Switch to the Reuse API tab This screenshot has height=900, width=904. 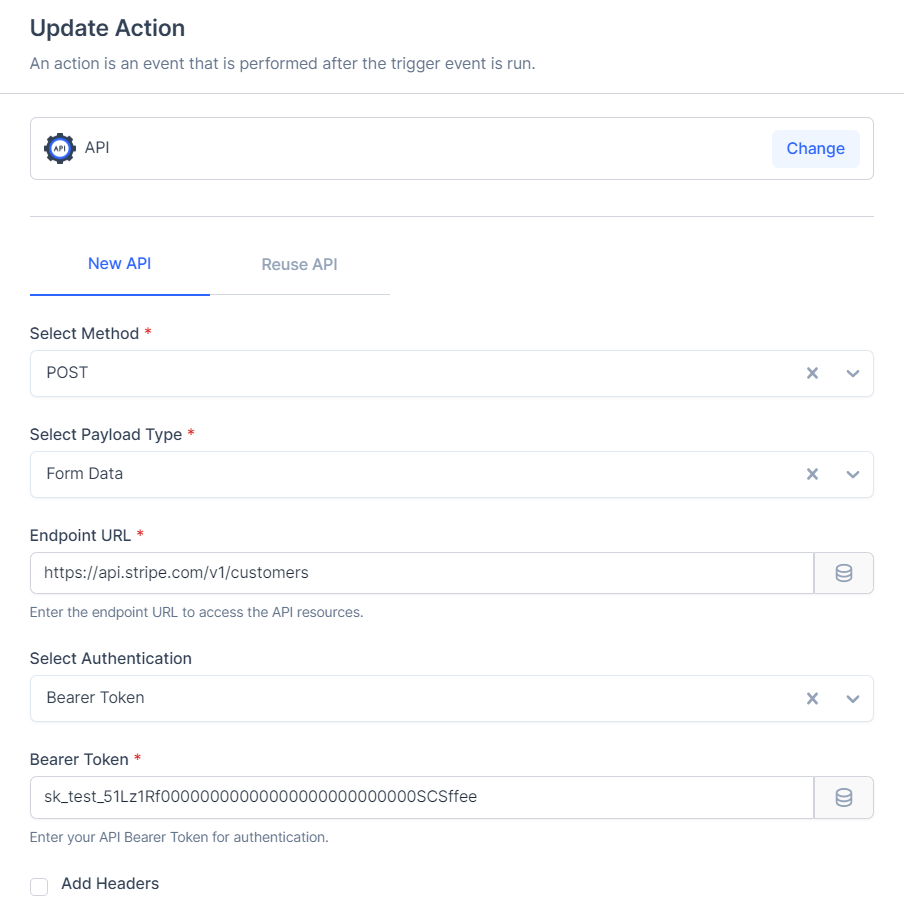click(299, 265)
